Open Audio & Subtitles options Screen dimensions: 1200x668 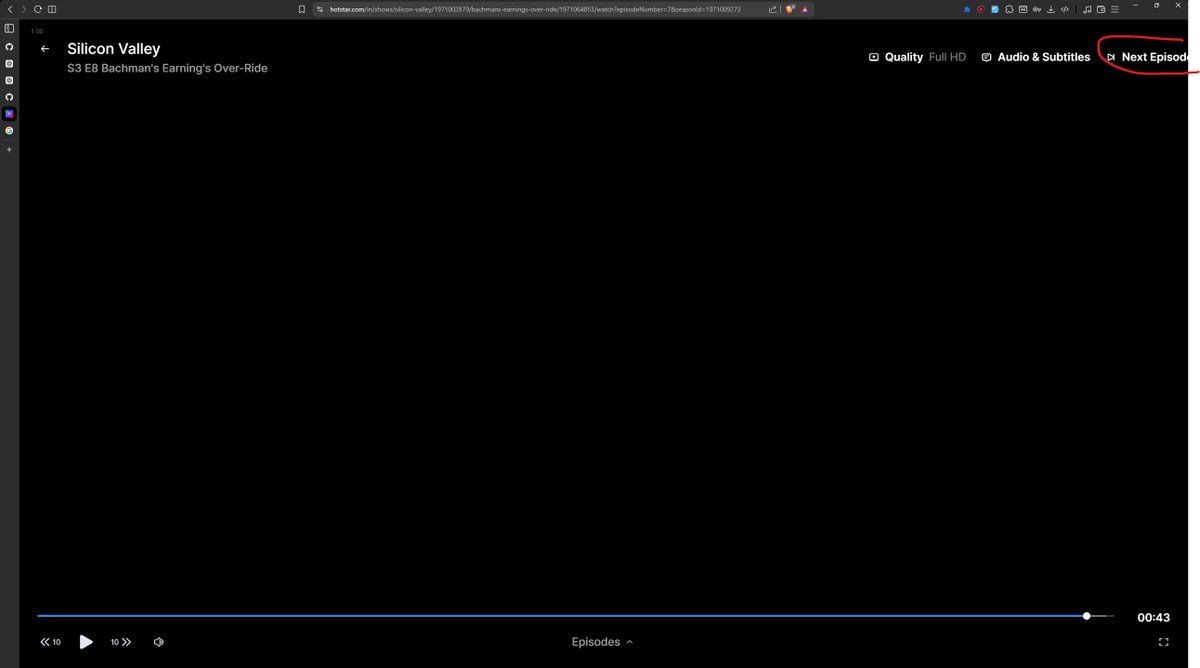coord(1036,57)
